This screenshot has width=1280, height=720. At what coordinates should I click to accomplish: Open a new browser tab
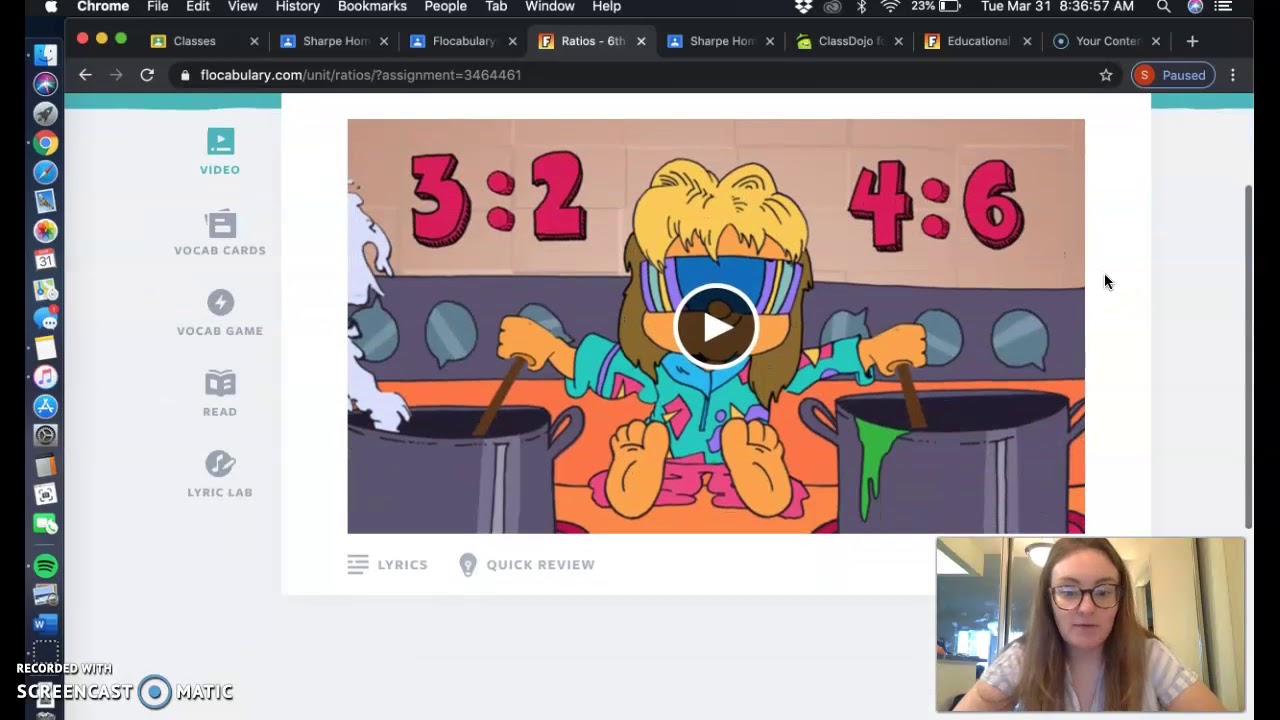click(1192, 41)
